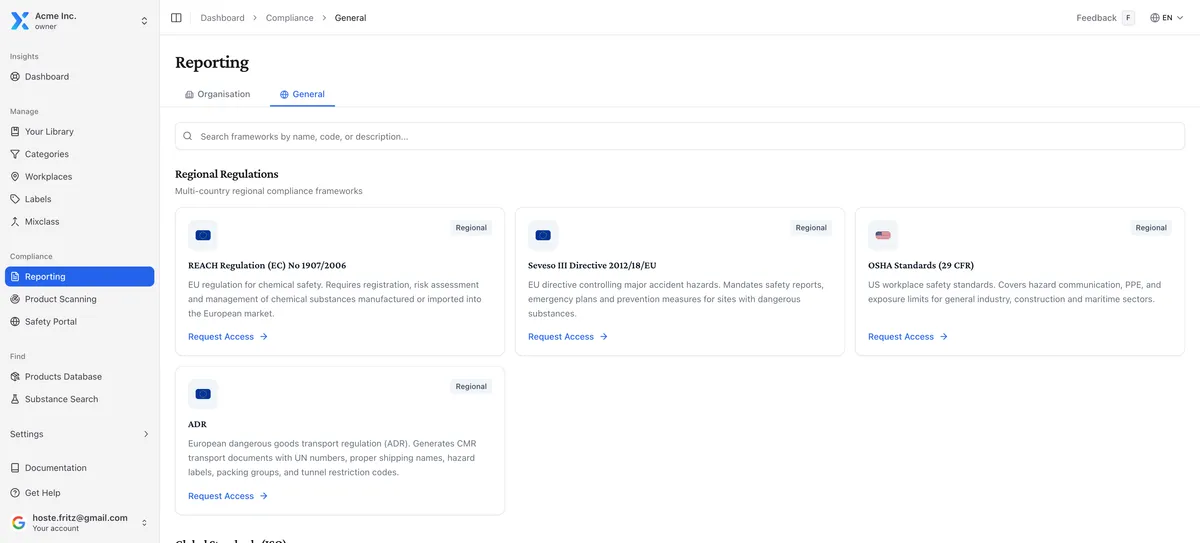The height and width of the screenshot is (543, 1200).
Task: Click the Your Library book icon
Action: point(15,132)
